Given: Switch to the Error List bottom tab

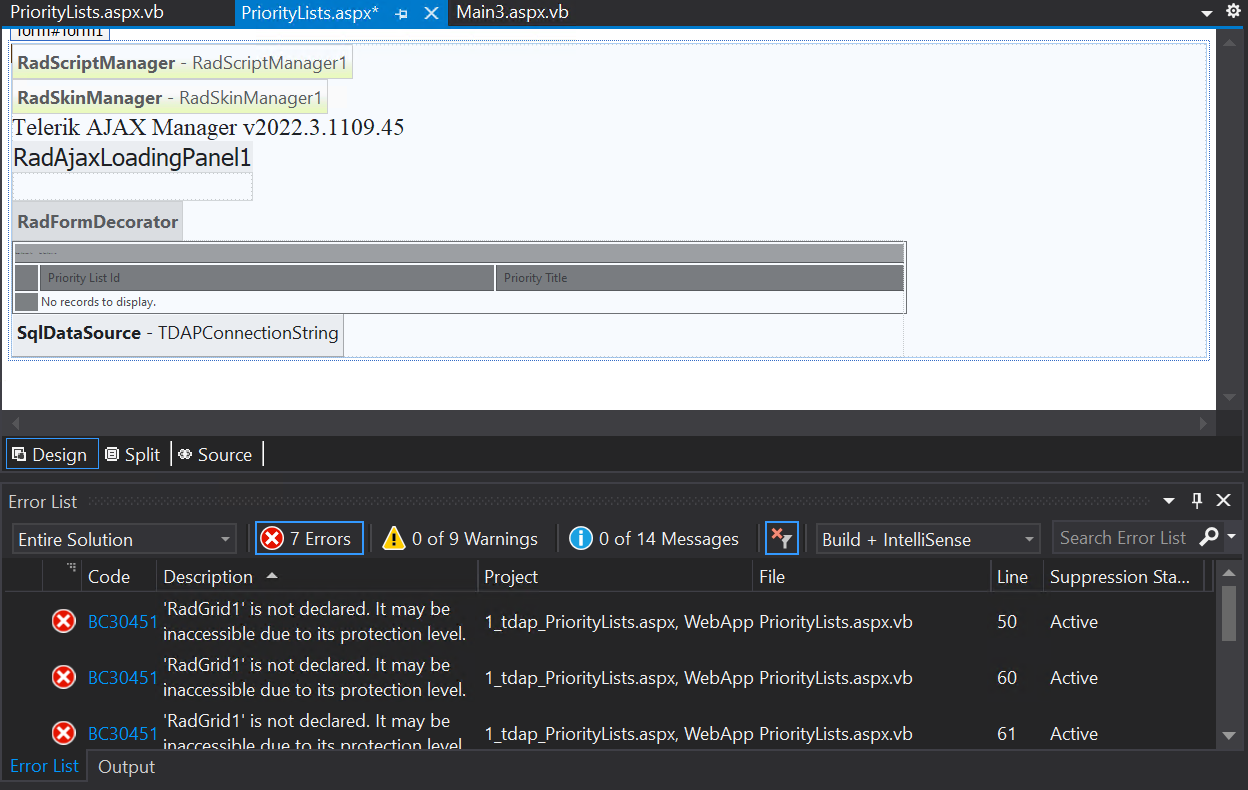Looking at the screenshot, I should click(44, 766).
